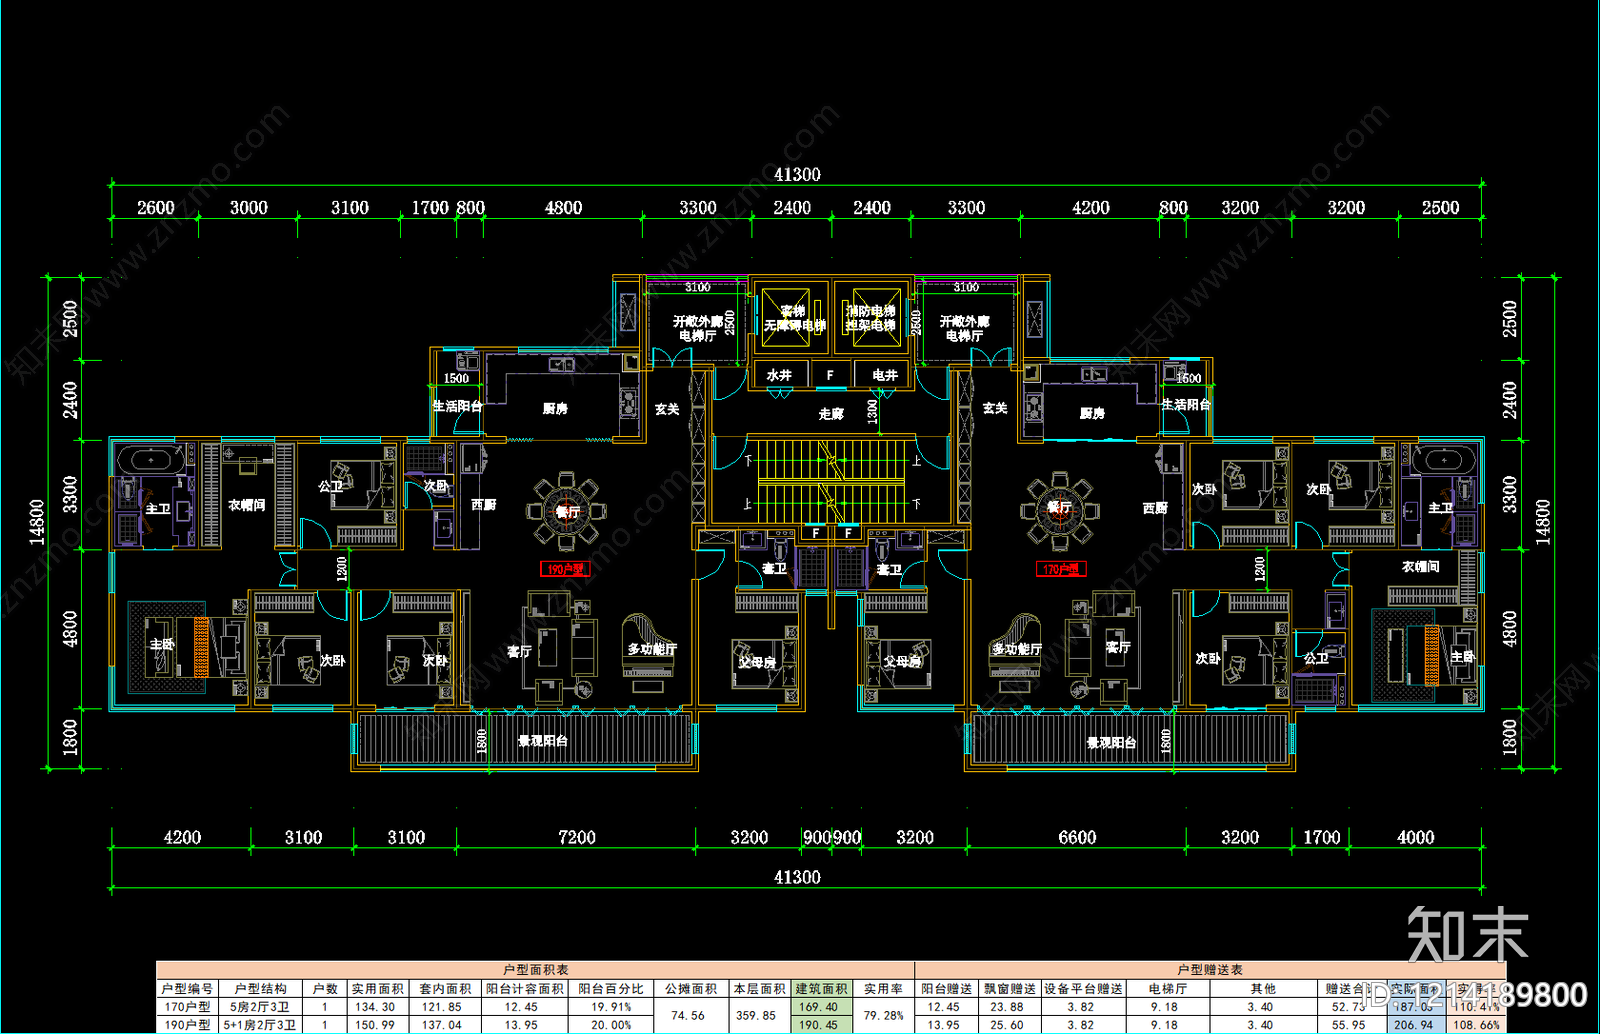Select the 阳台计容面积 column header
1600x1034 pixels.
click(x=525, y=989)
